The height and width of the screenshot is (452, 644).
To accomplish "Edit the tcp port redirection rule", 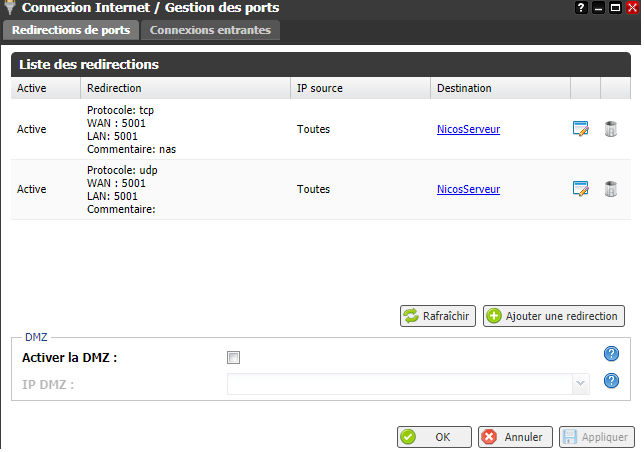I will click(x=580, y=128).
